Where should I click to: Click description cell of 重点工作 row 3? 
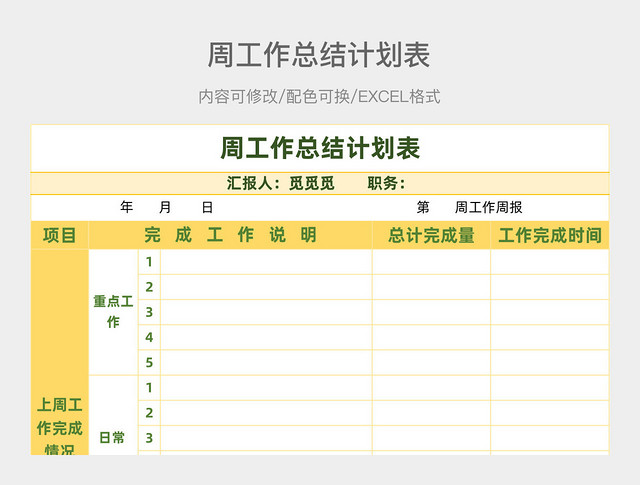[267, 312]
